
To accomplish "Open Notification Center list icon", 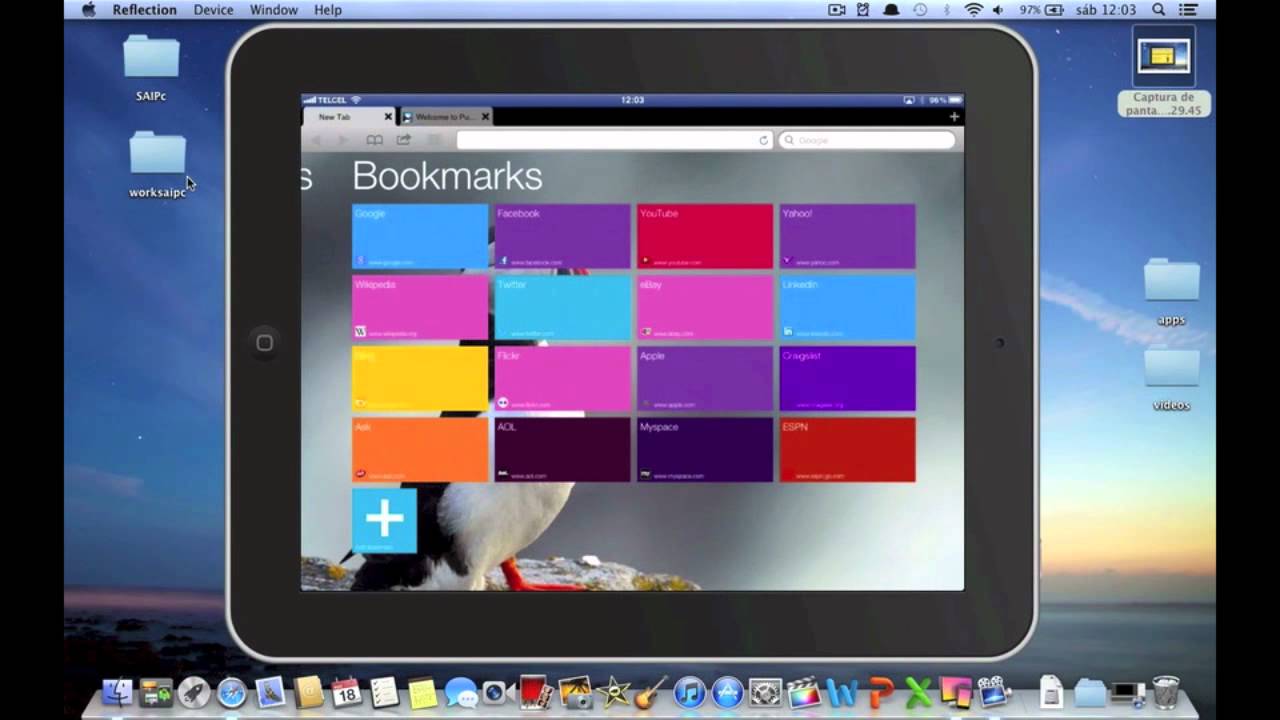I will pos(1188,10).
